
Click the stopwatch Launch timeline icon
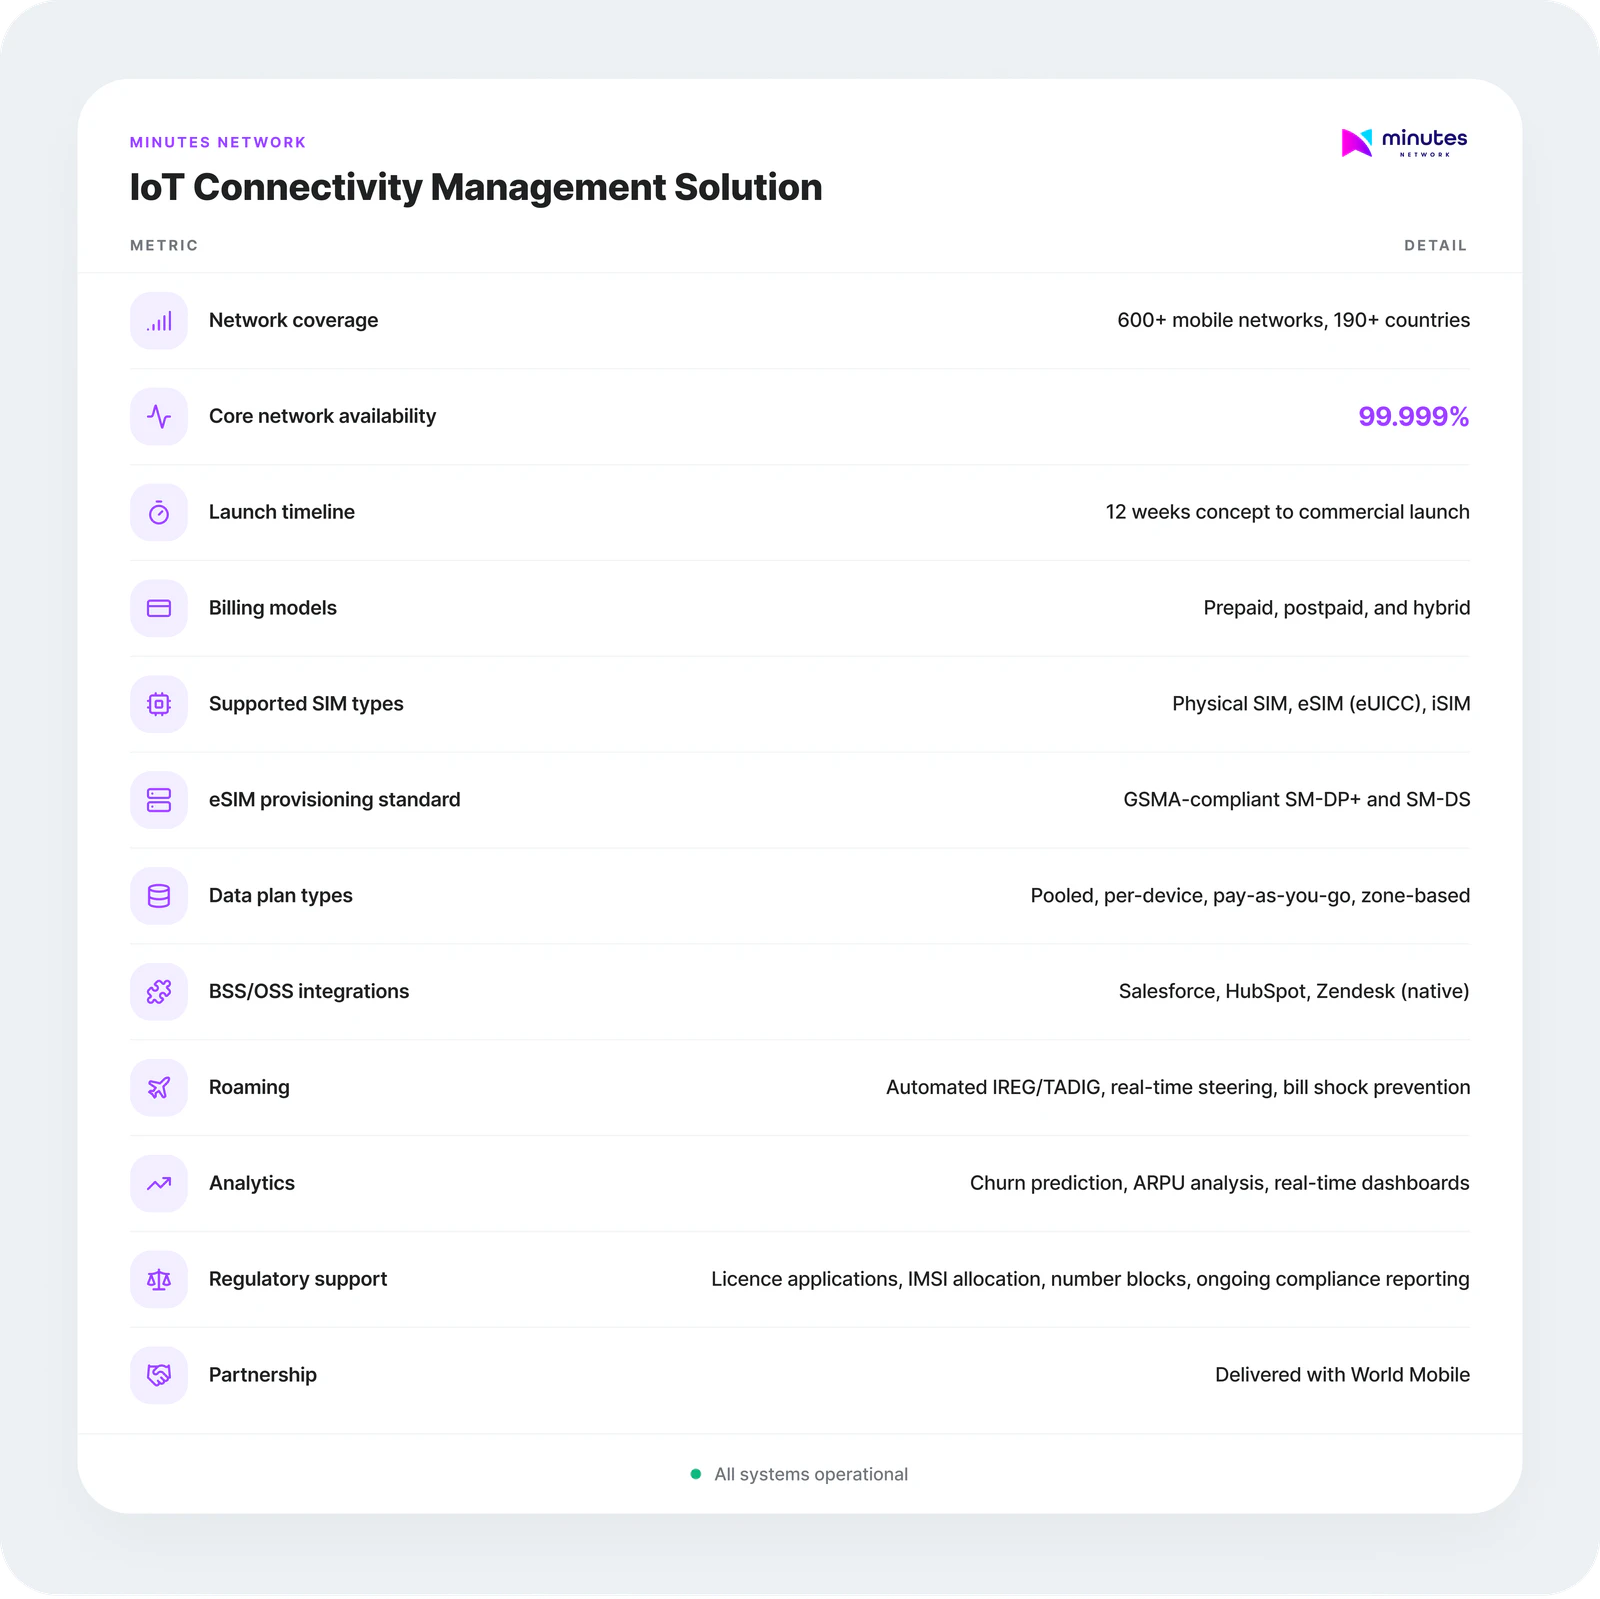pos(159,513)
